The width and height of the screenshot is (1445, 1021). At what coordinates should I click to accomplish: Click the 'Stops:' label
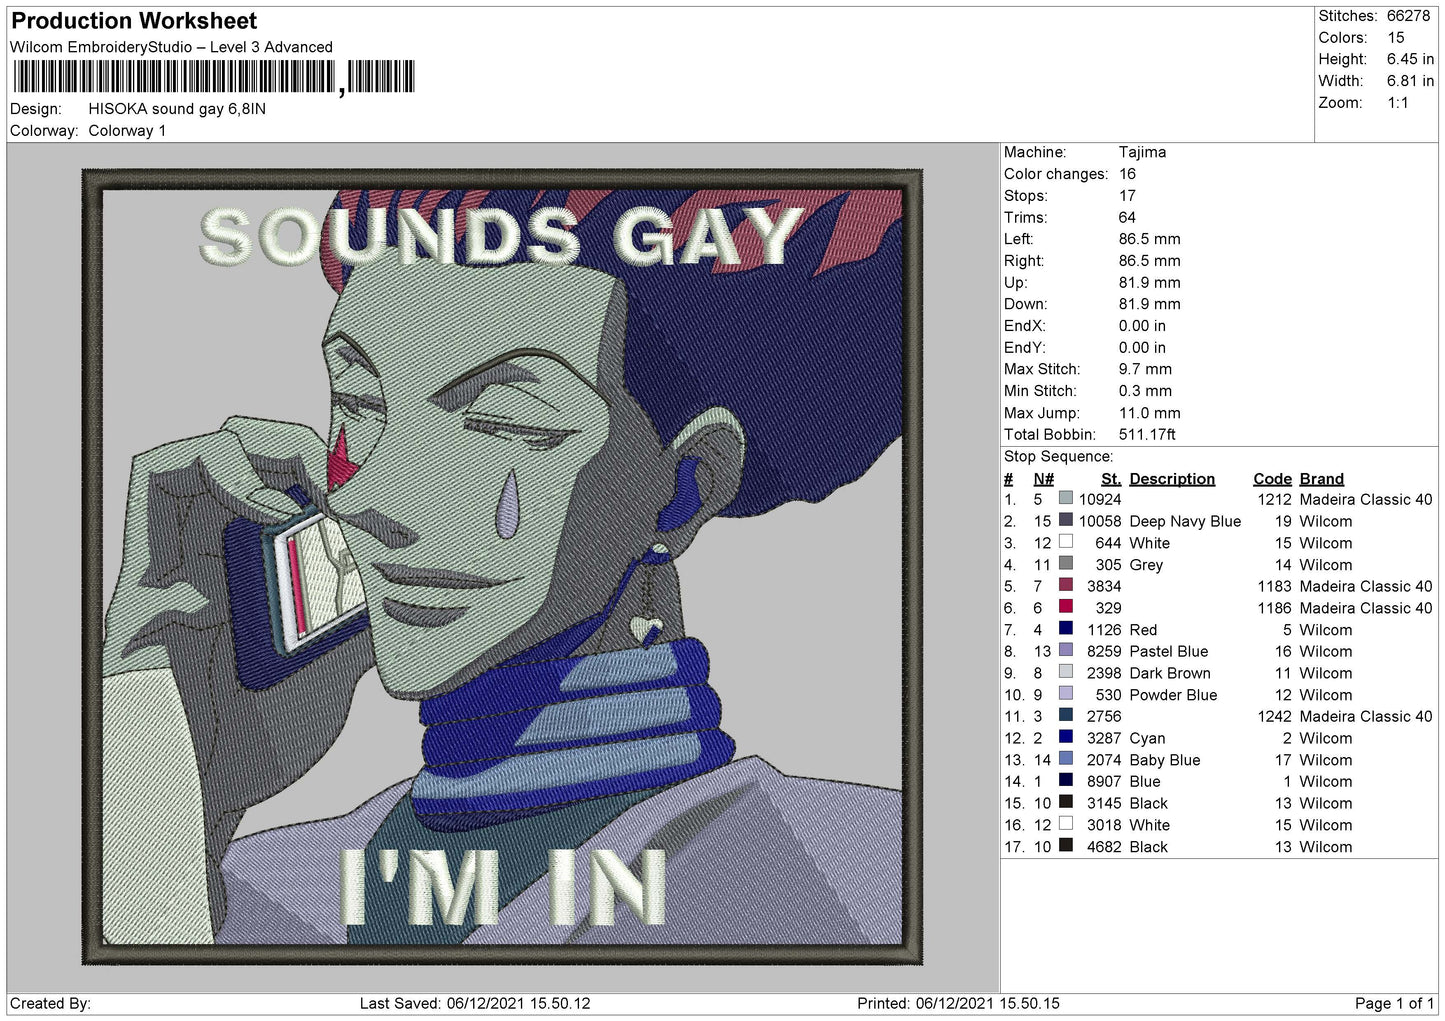1026,196
